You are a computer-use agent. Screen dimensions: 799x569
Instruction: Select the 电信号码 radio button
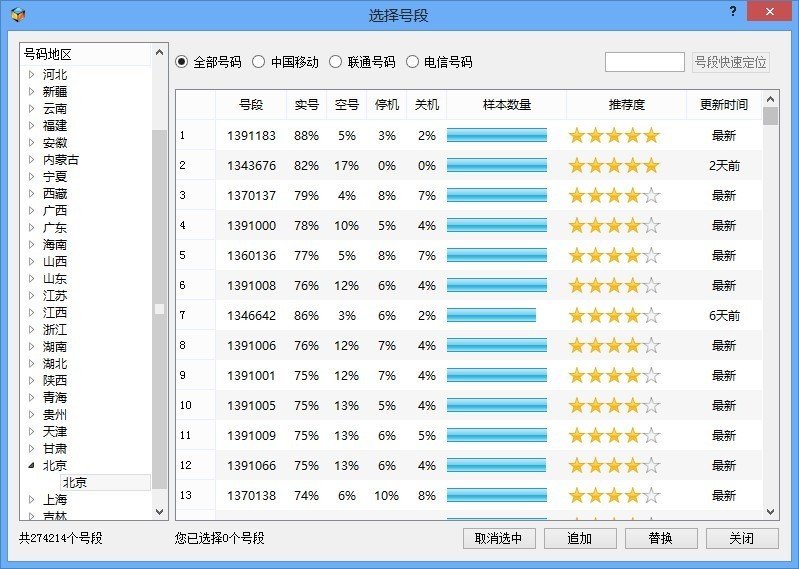coord(412,62)
